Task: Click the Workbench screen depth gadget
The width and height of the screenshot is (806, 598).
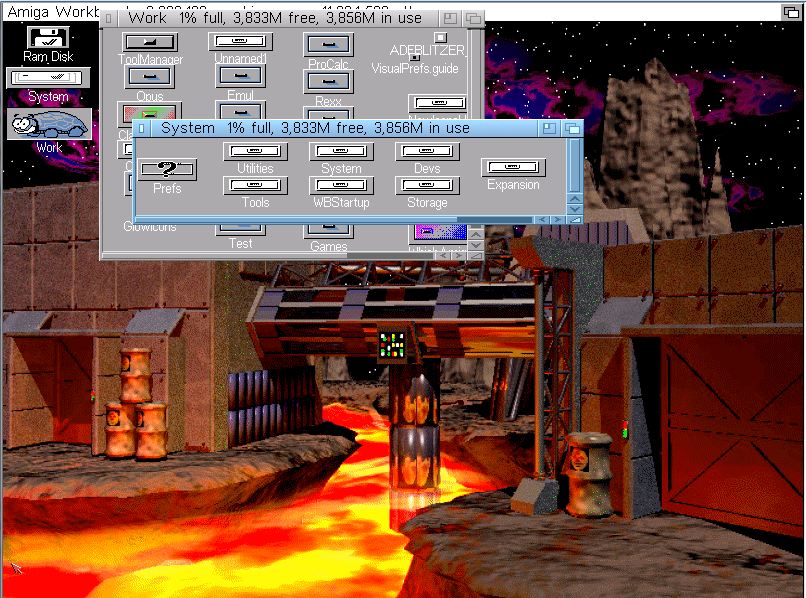Action: pos(791,12)
